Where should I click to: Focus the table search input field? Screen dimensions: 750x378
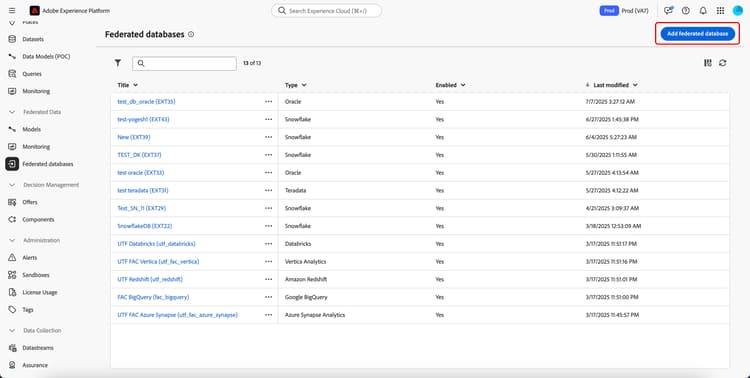click(184, 63)
